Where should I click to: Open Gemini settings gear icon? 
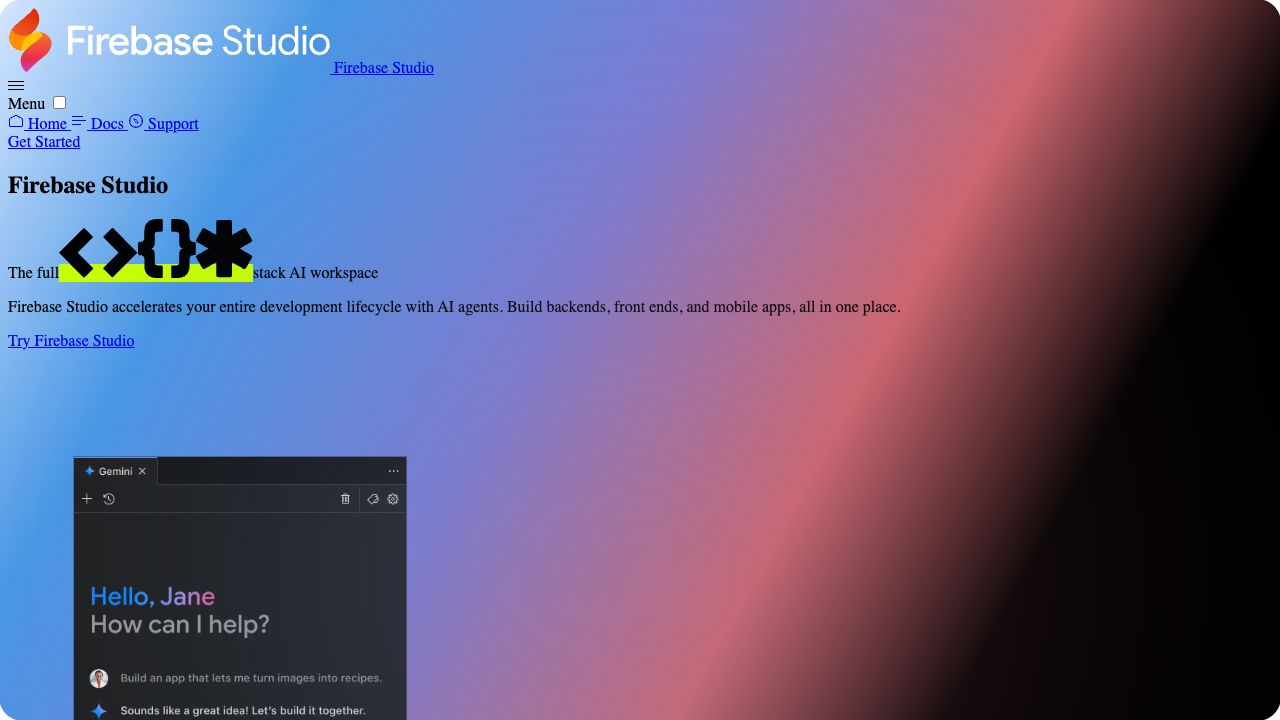[393, 499]
